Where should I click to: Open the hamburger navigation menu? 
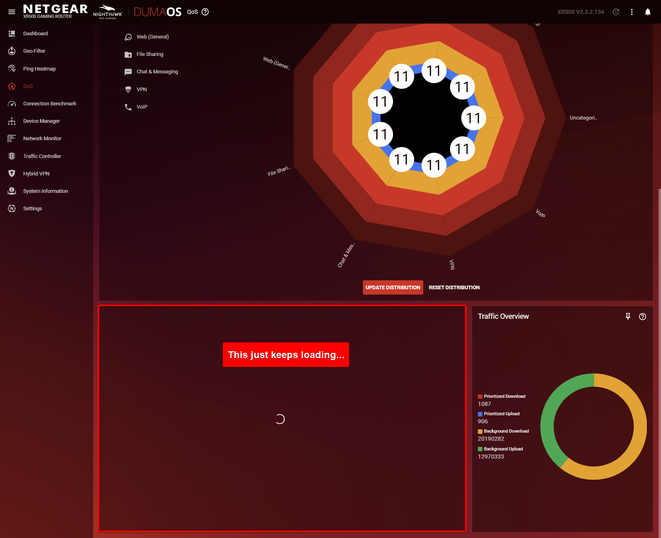11,12
